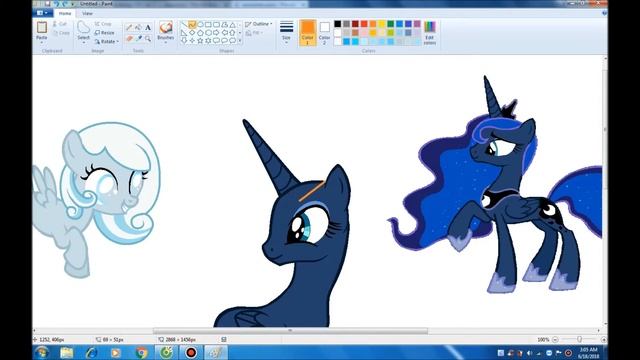Click the horizontal canvas scrollbar thumb

click(x=290, y=331)
